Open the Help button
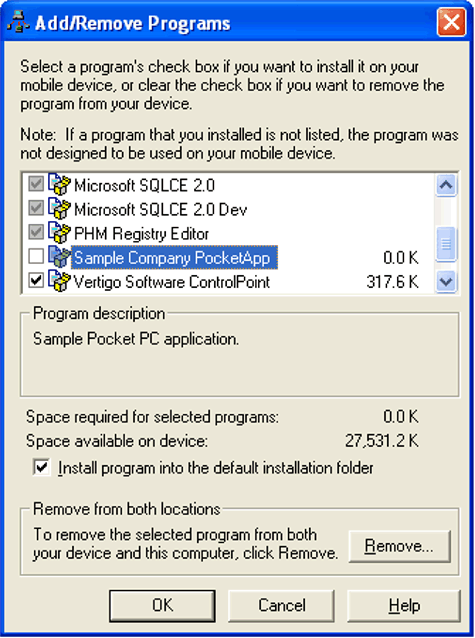The image size is (475, 638). 404,606
